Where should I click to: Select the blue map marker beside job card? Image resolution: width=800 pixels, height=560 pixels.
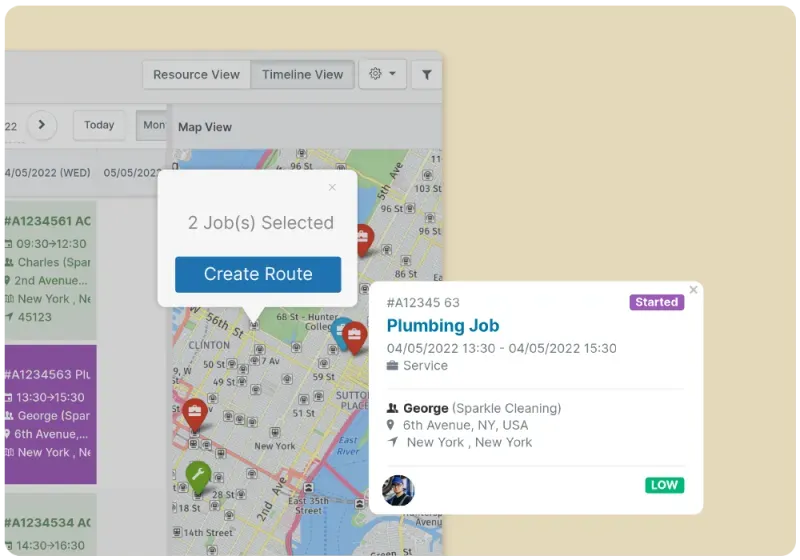coord(342,331)
